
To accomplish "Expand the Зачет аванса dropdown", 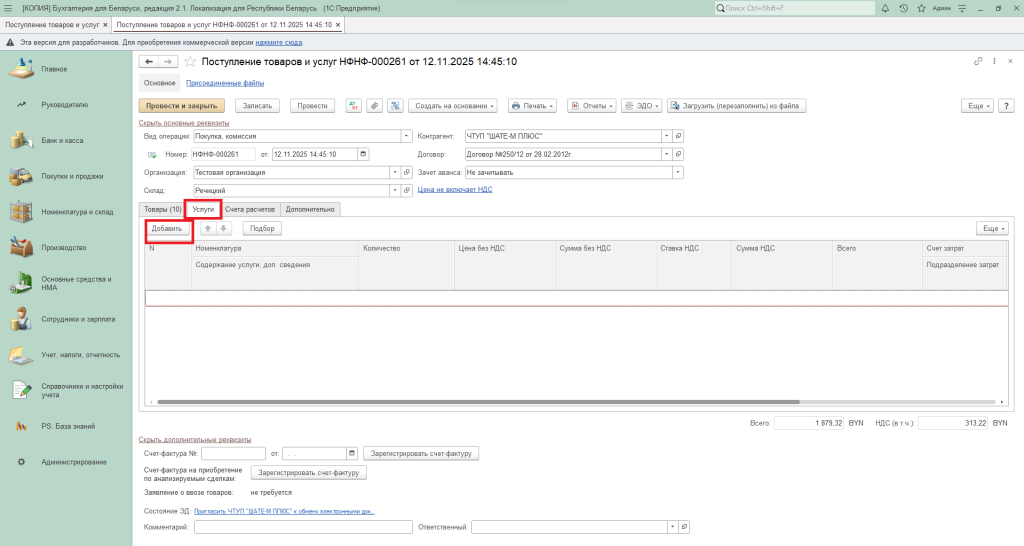I will tap(678, 172).
